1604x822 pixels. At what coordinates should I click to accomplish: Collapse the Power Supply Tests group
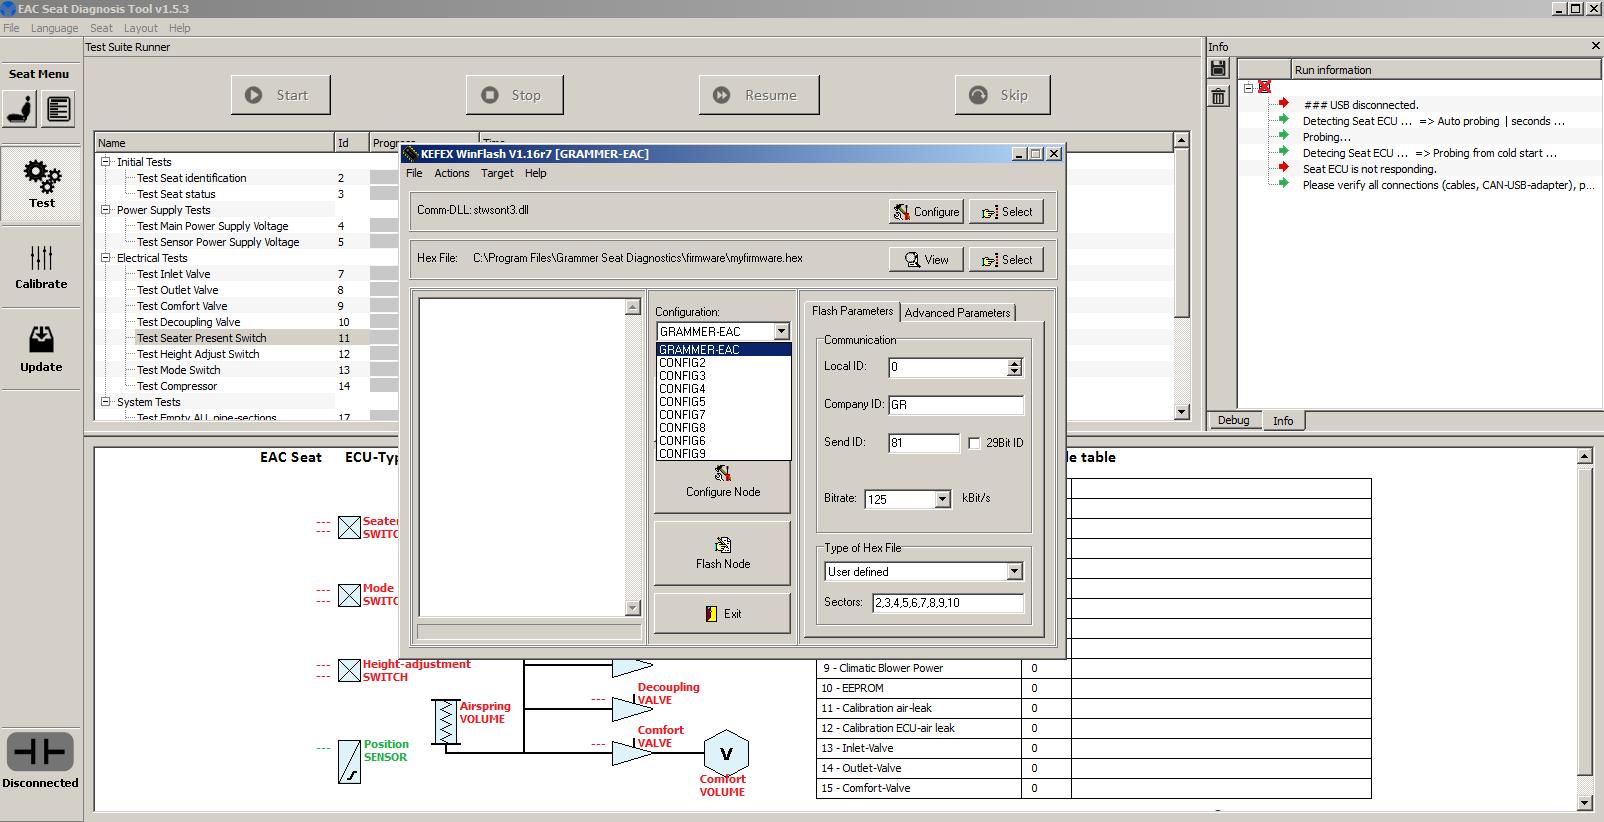coord(106,209)
